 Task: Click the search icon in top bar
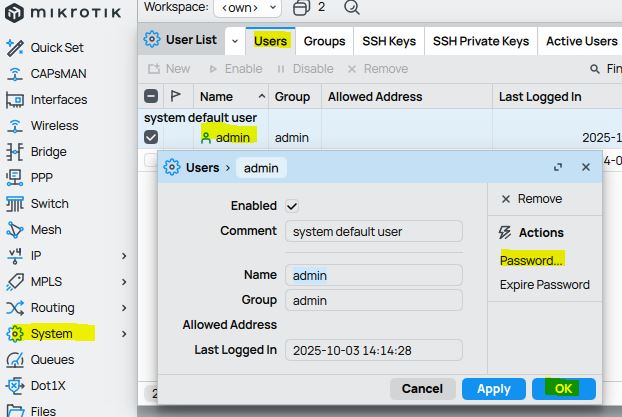click(x=351, y=8)
